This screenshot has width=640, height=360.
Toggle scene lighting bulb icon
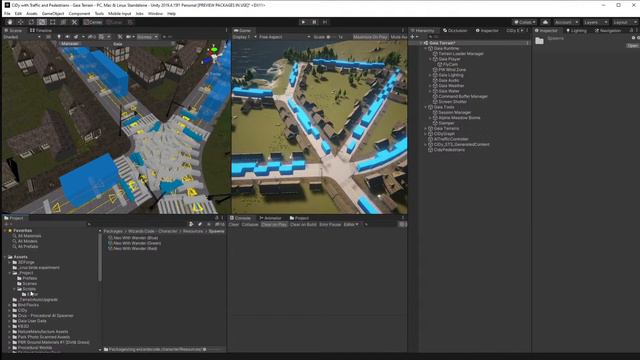tap(59, 37)
